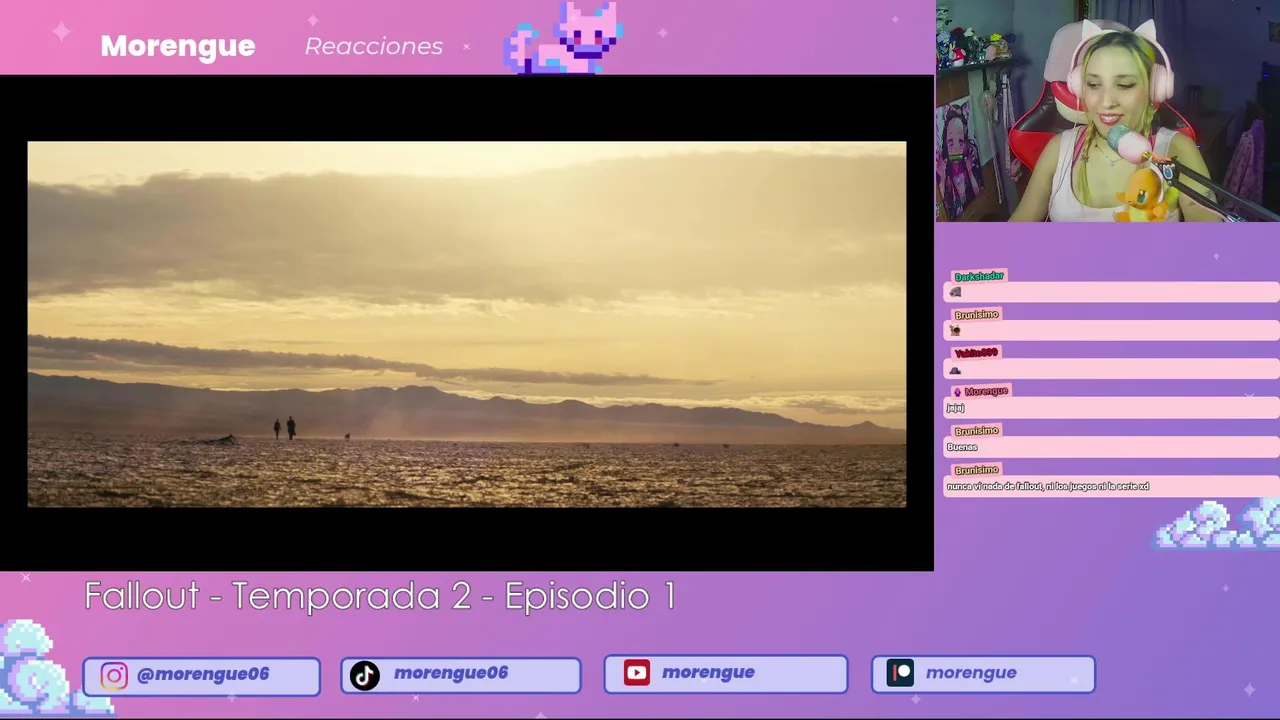The width and height of the screenshot is (1280, 720).
Task: Open the morengue YouTube handle
Action: point(708,673)
